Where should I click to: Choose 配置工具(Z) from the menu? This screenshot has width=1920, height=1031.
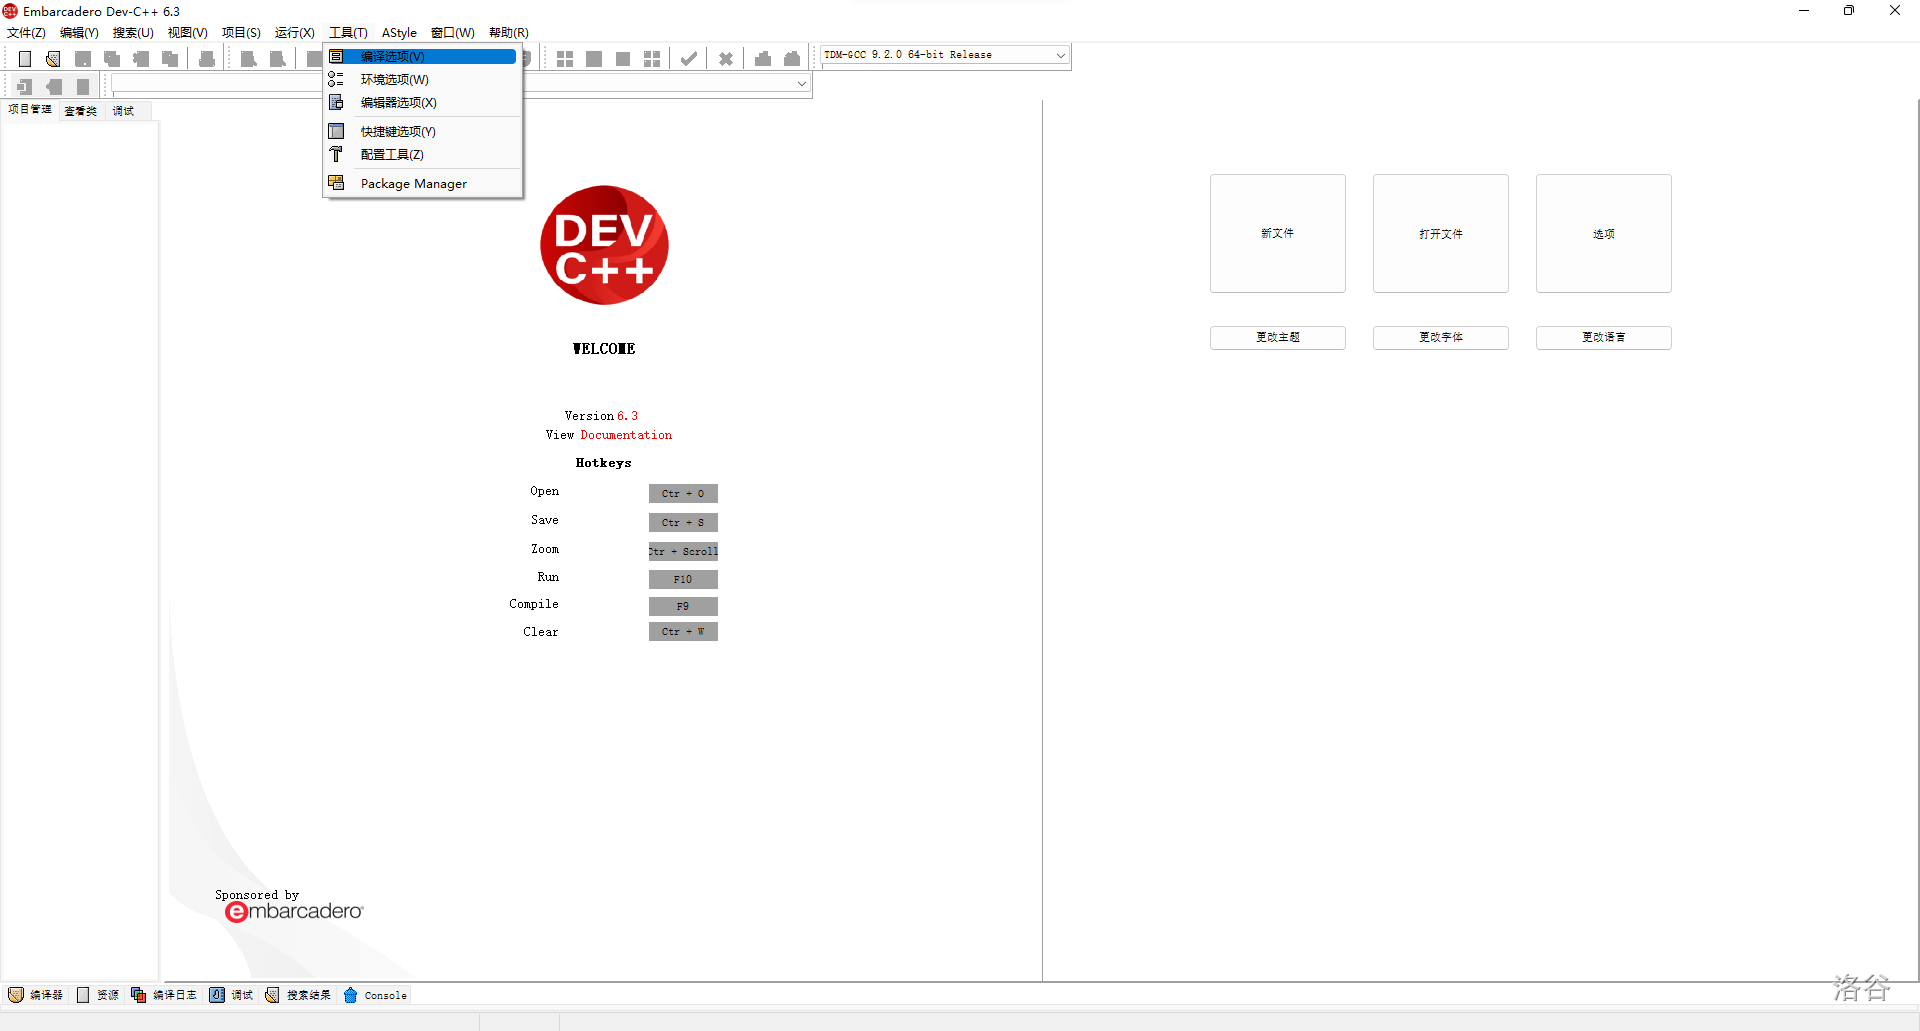tap(422, 154)
